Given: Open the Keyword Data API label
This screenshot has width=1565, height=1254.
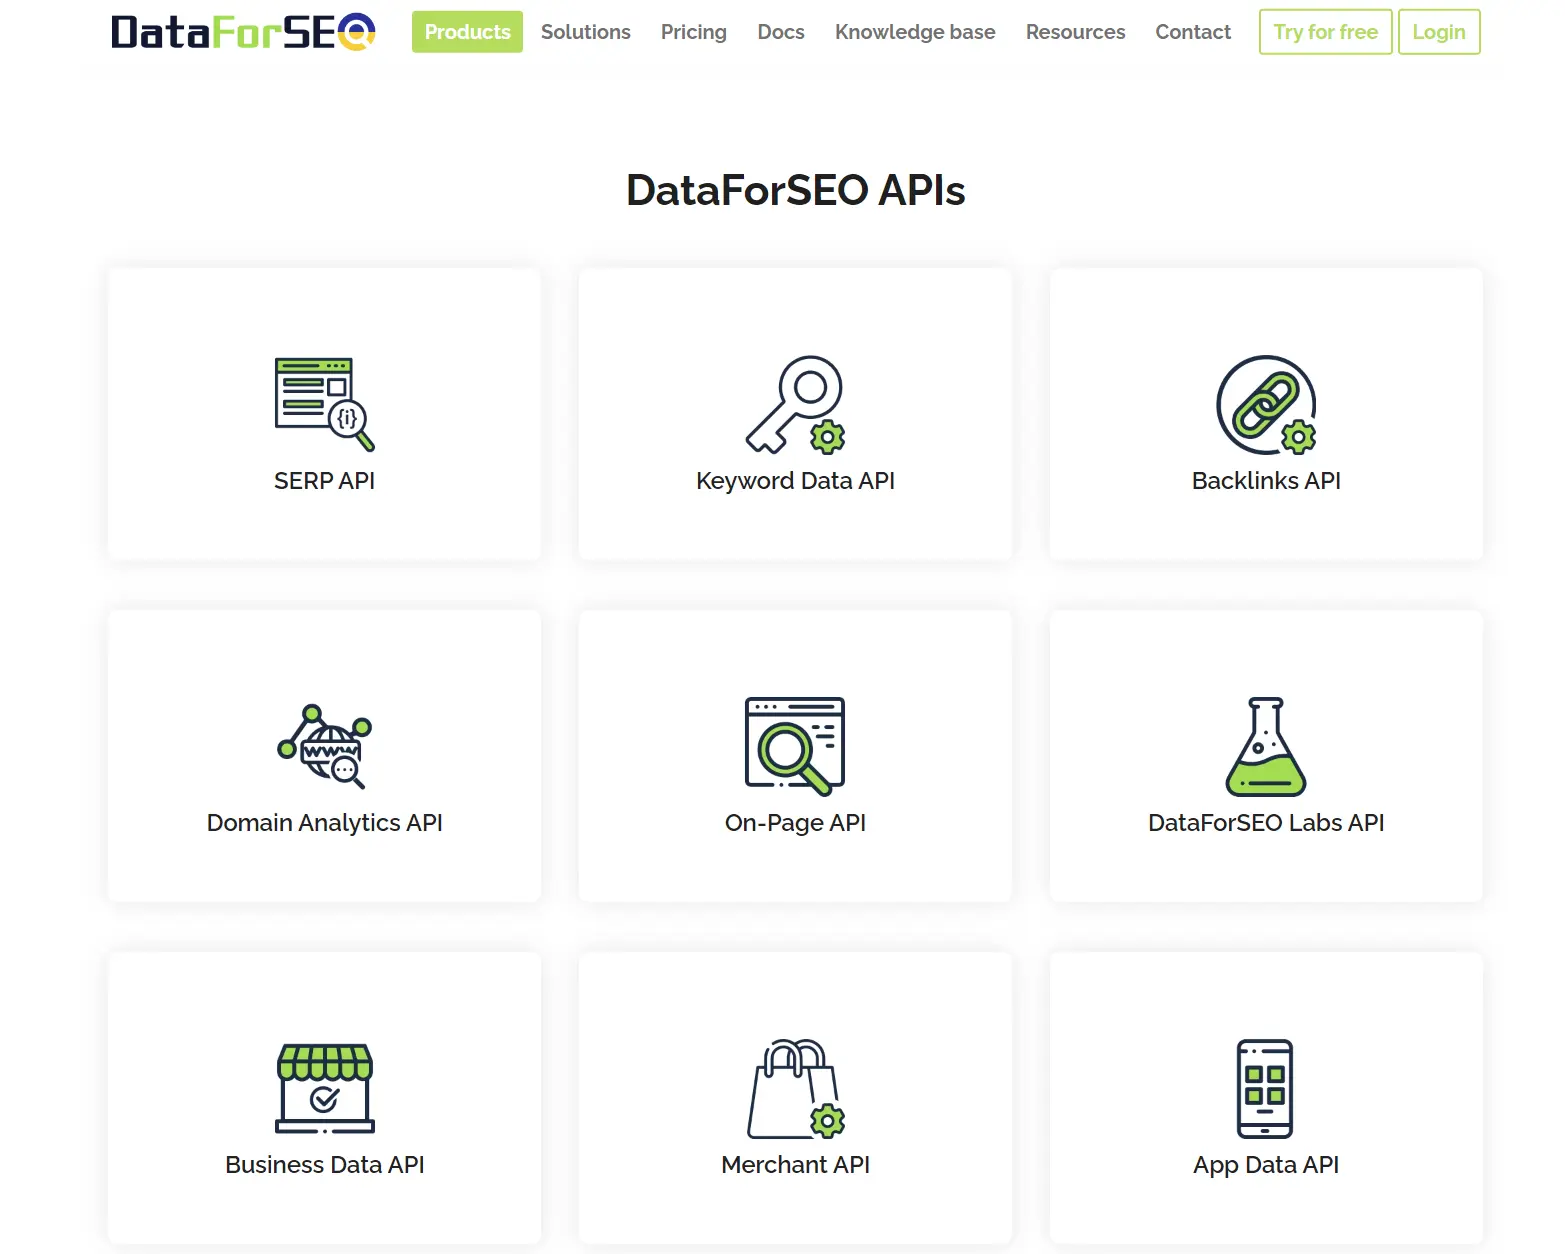Looking at the screenshot, I should pyautogui.click(x=795, y=481).
